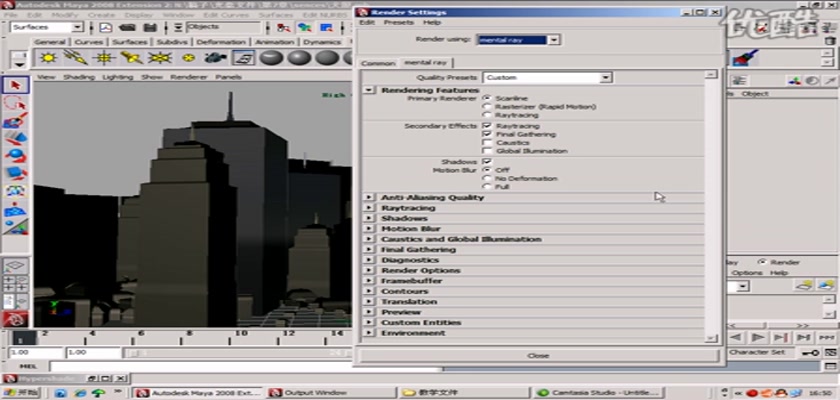This screenshot has width=840, height=400.
Task: Create a Spot Light from shelf
Action: pyautogui.click(x=132, y=57)
